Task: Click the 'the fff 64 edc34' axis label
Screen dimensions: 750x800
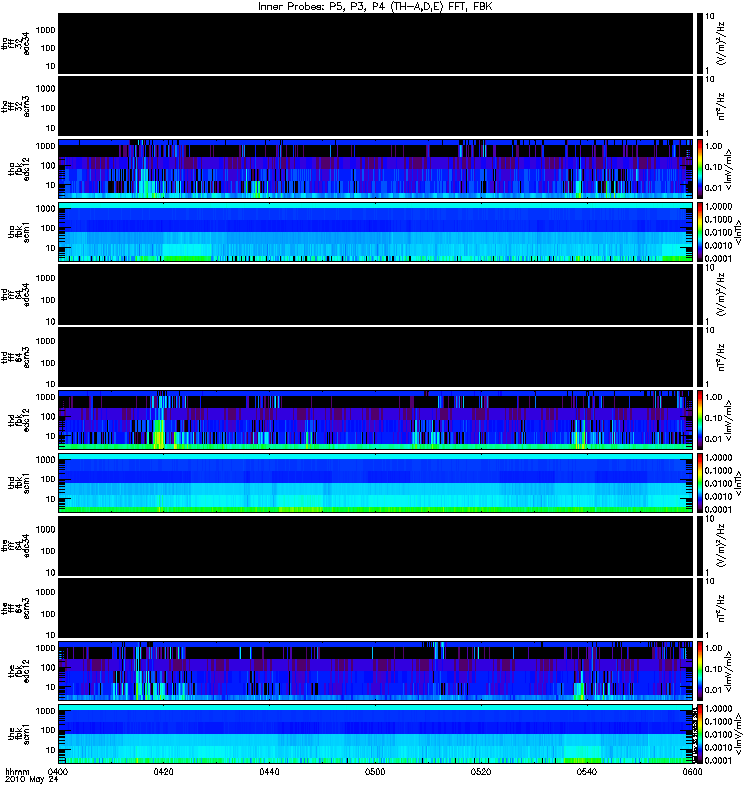Action: point(15,546)
